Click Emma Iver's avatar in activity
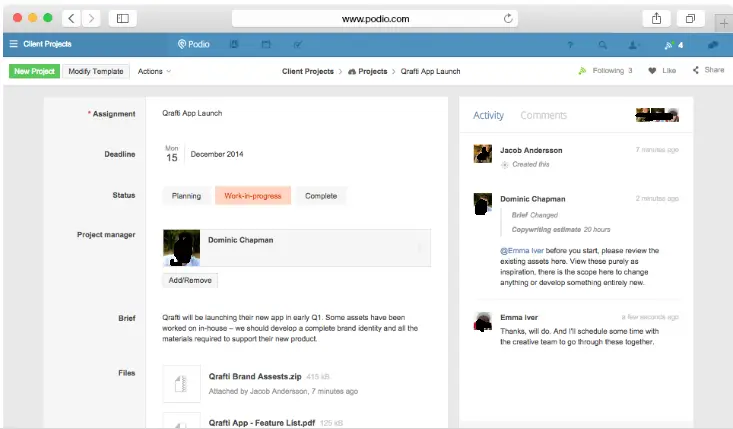This screenshot has width=733, height=429. click(x=482, y=322)
